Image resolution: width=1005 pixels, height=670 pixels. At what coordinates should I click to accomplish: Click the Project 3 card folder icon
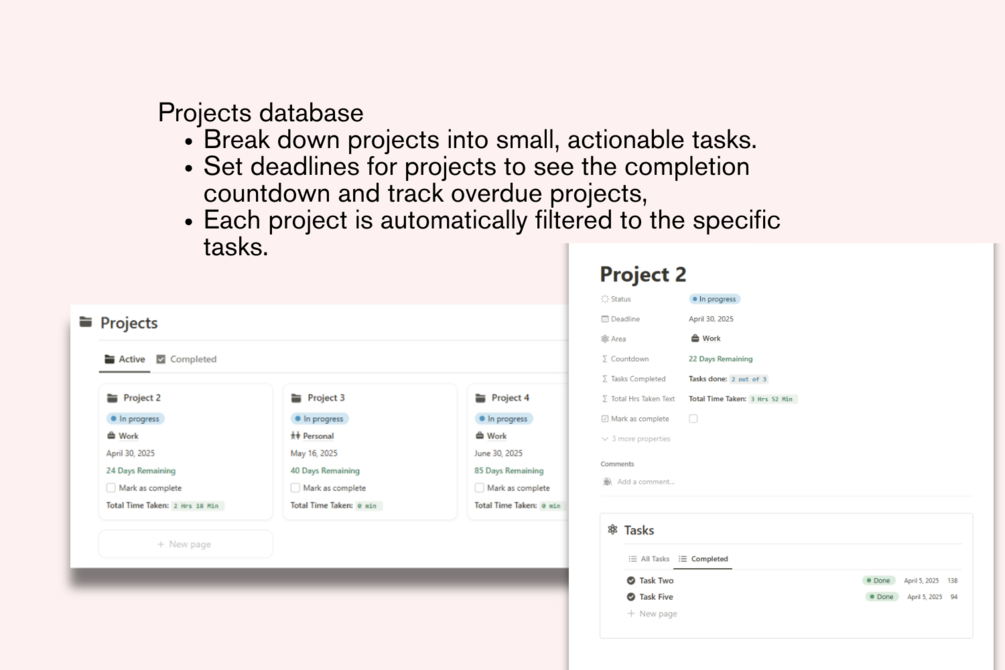coord(296,398)
